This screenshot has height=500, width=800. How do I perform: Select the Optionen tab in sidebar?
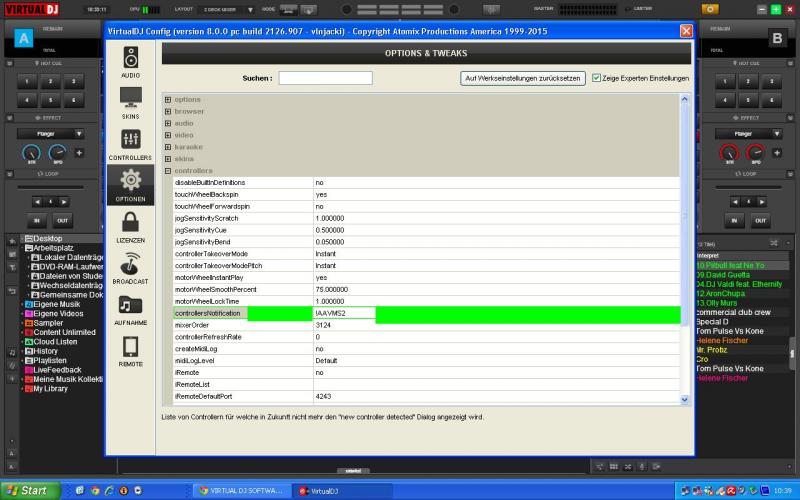pos(130,185)
